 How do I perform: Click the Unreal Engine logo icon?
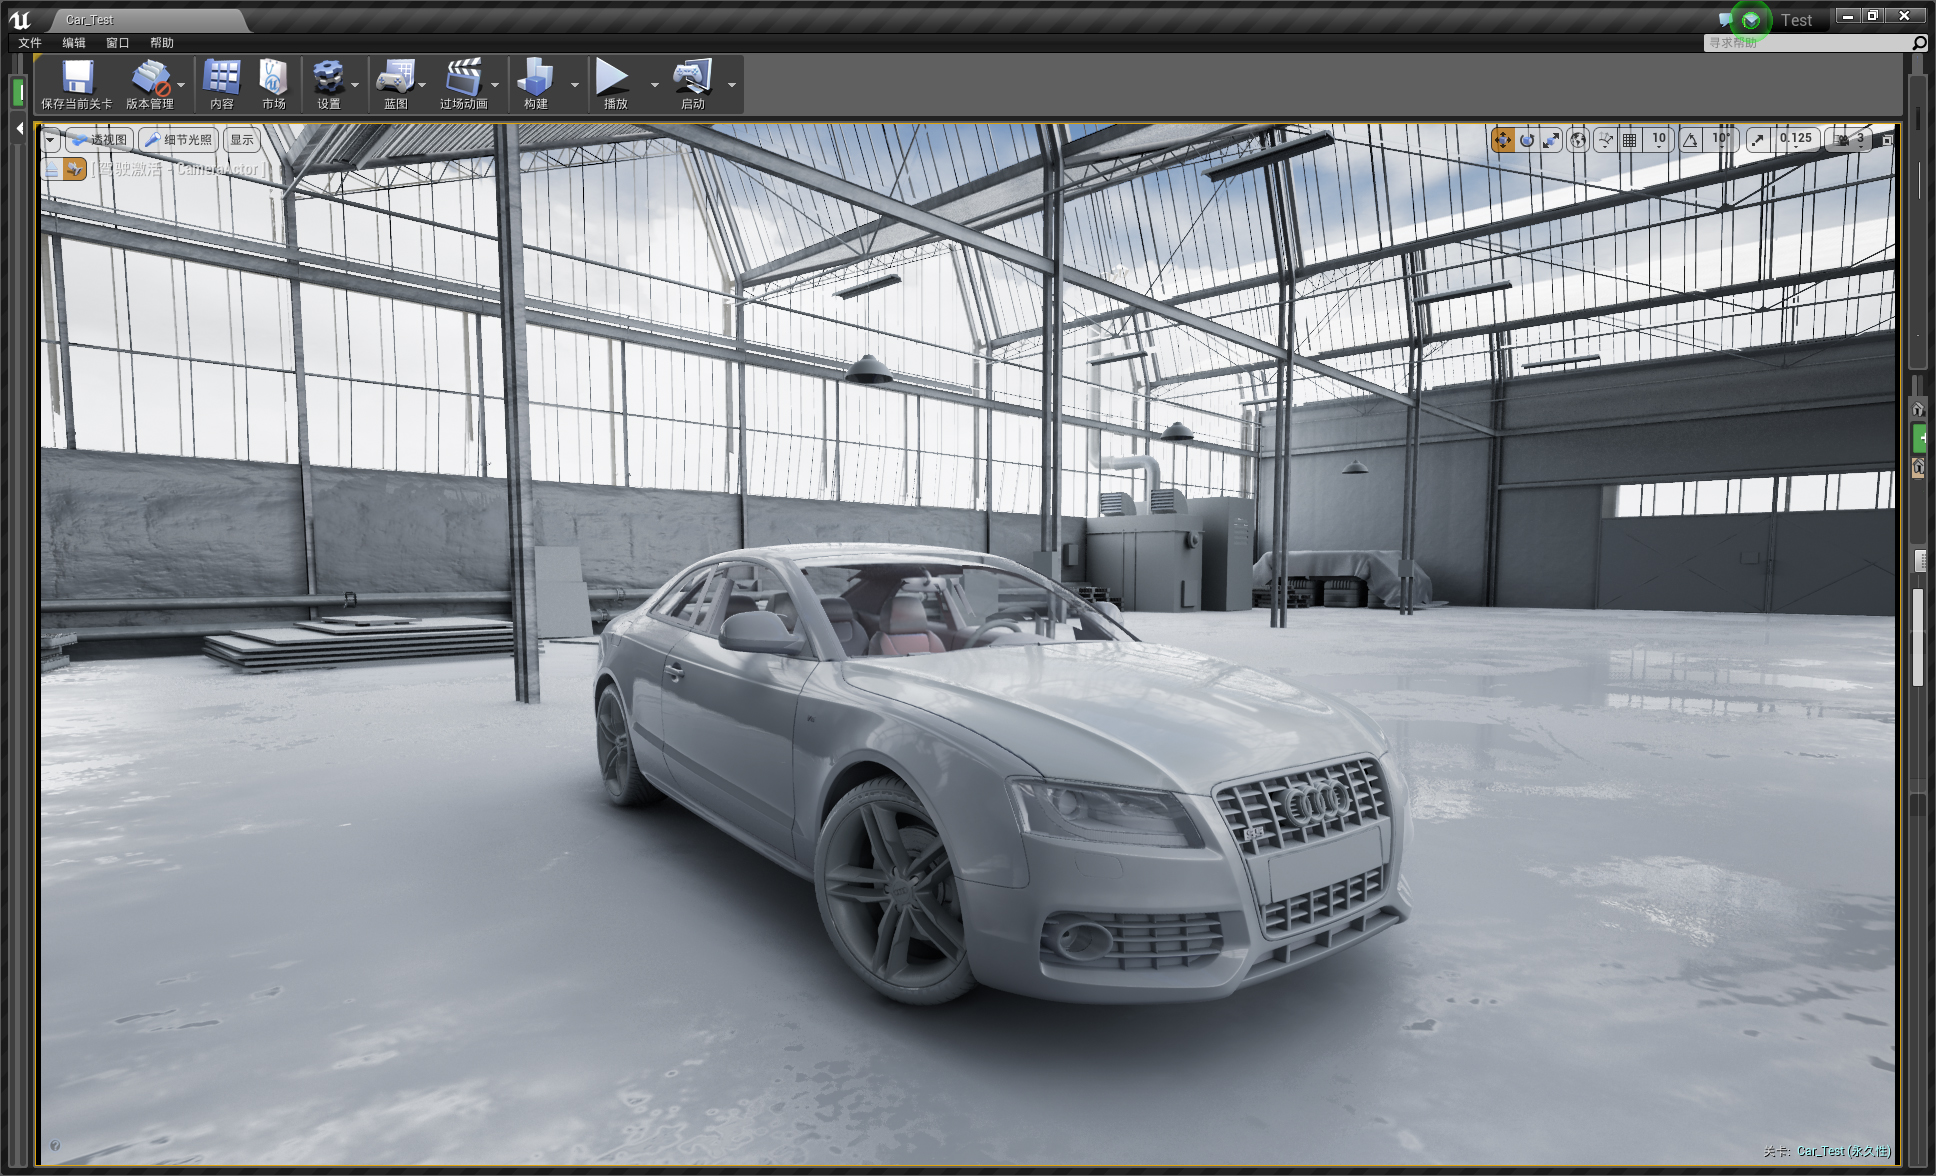coord(20,19)
